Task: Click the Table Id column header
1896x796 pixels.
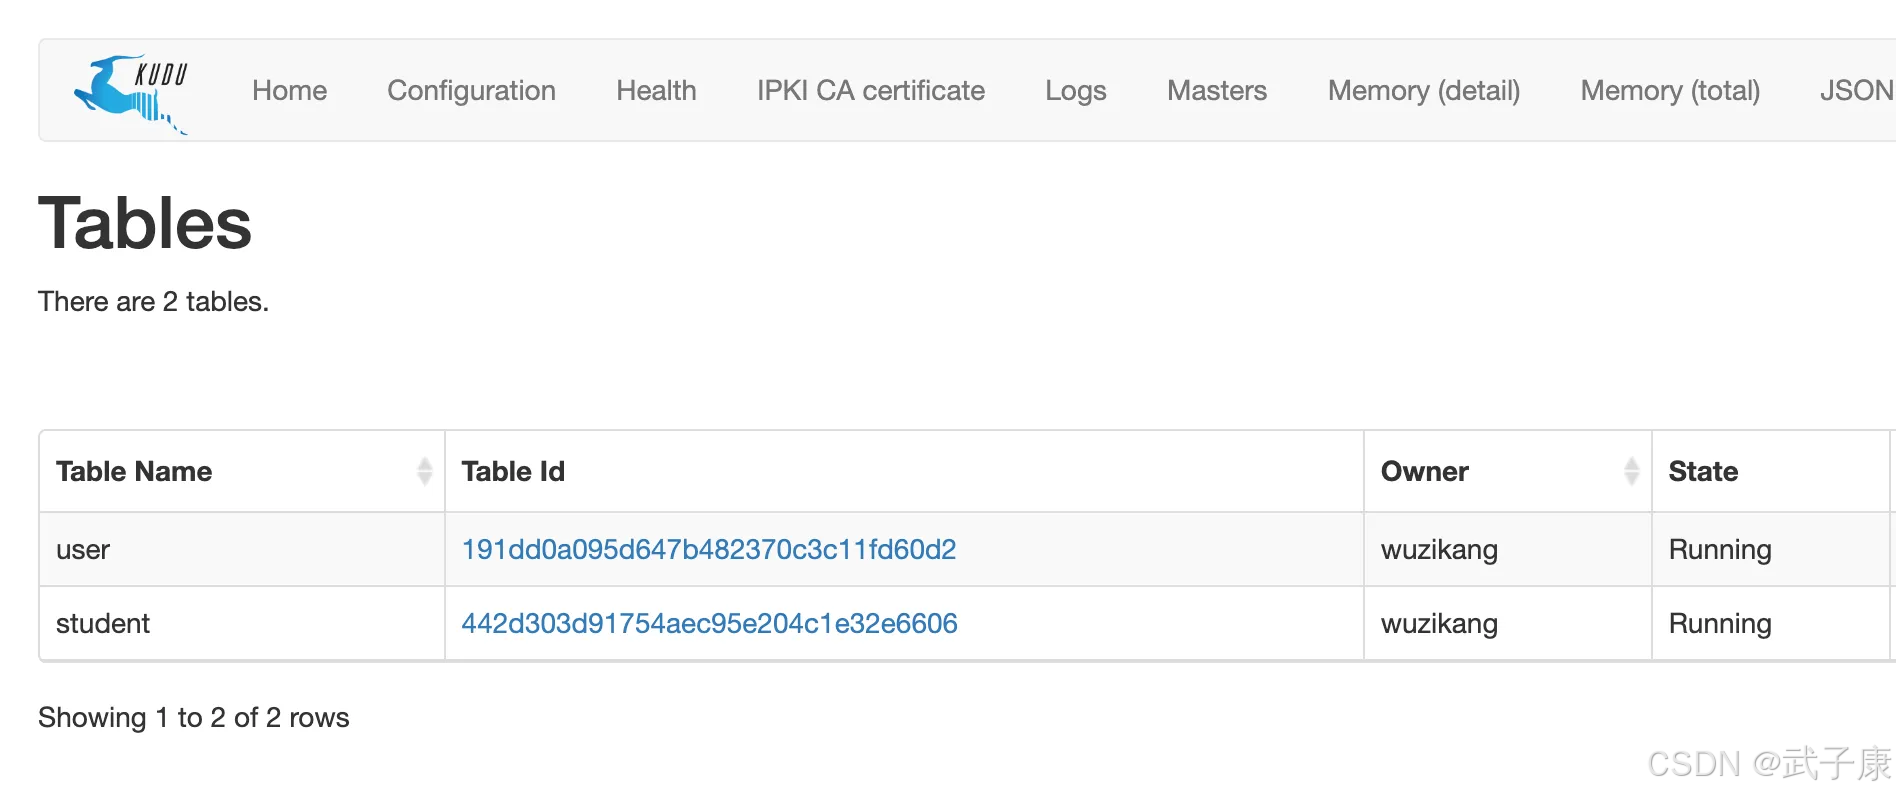Action: click(513, 471)
